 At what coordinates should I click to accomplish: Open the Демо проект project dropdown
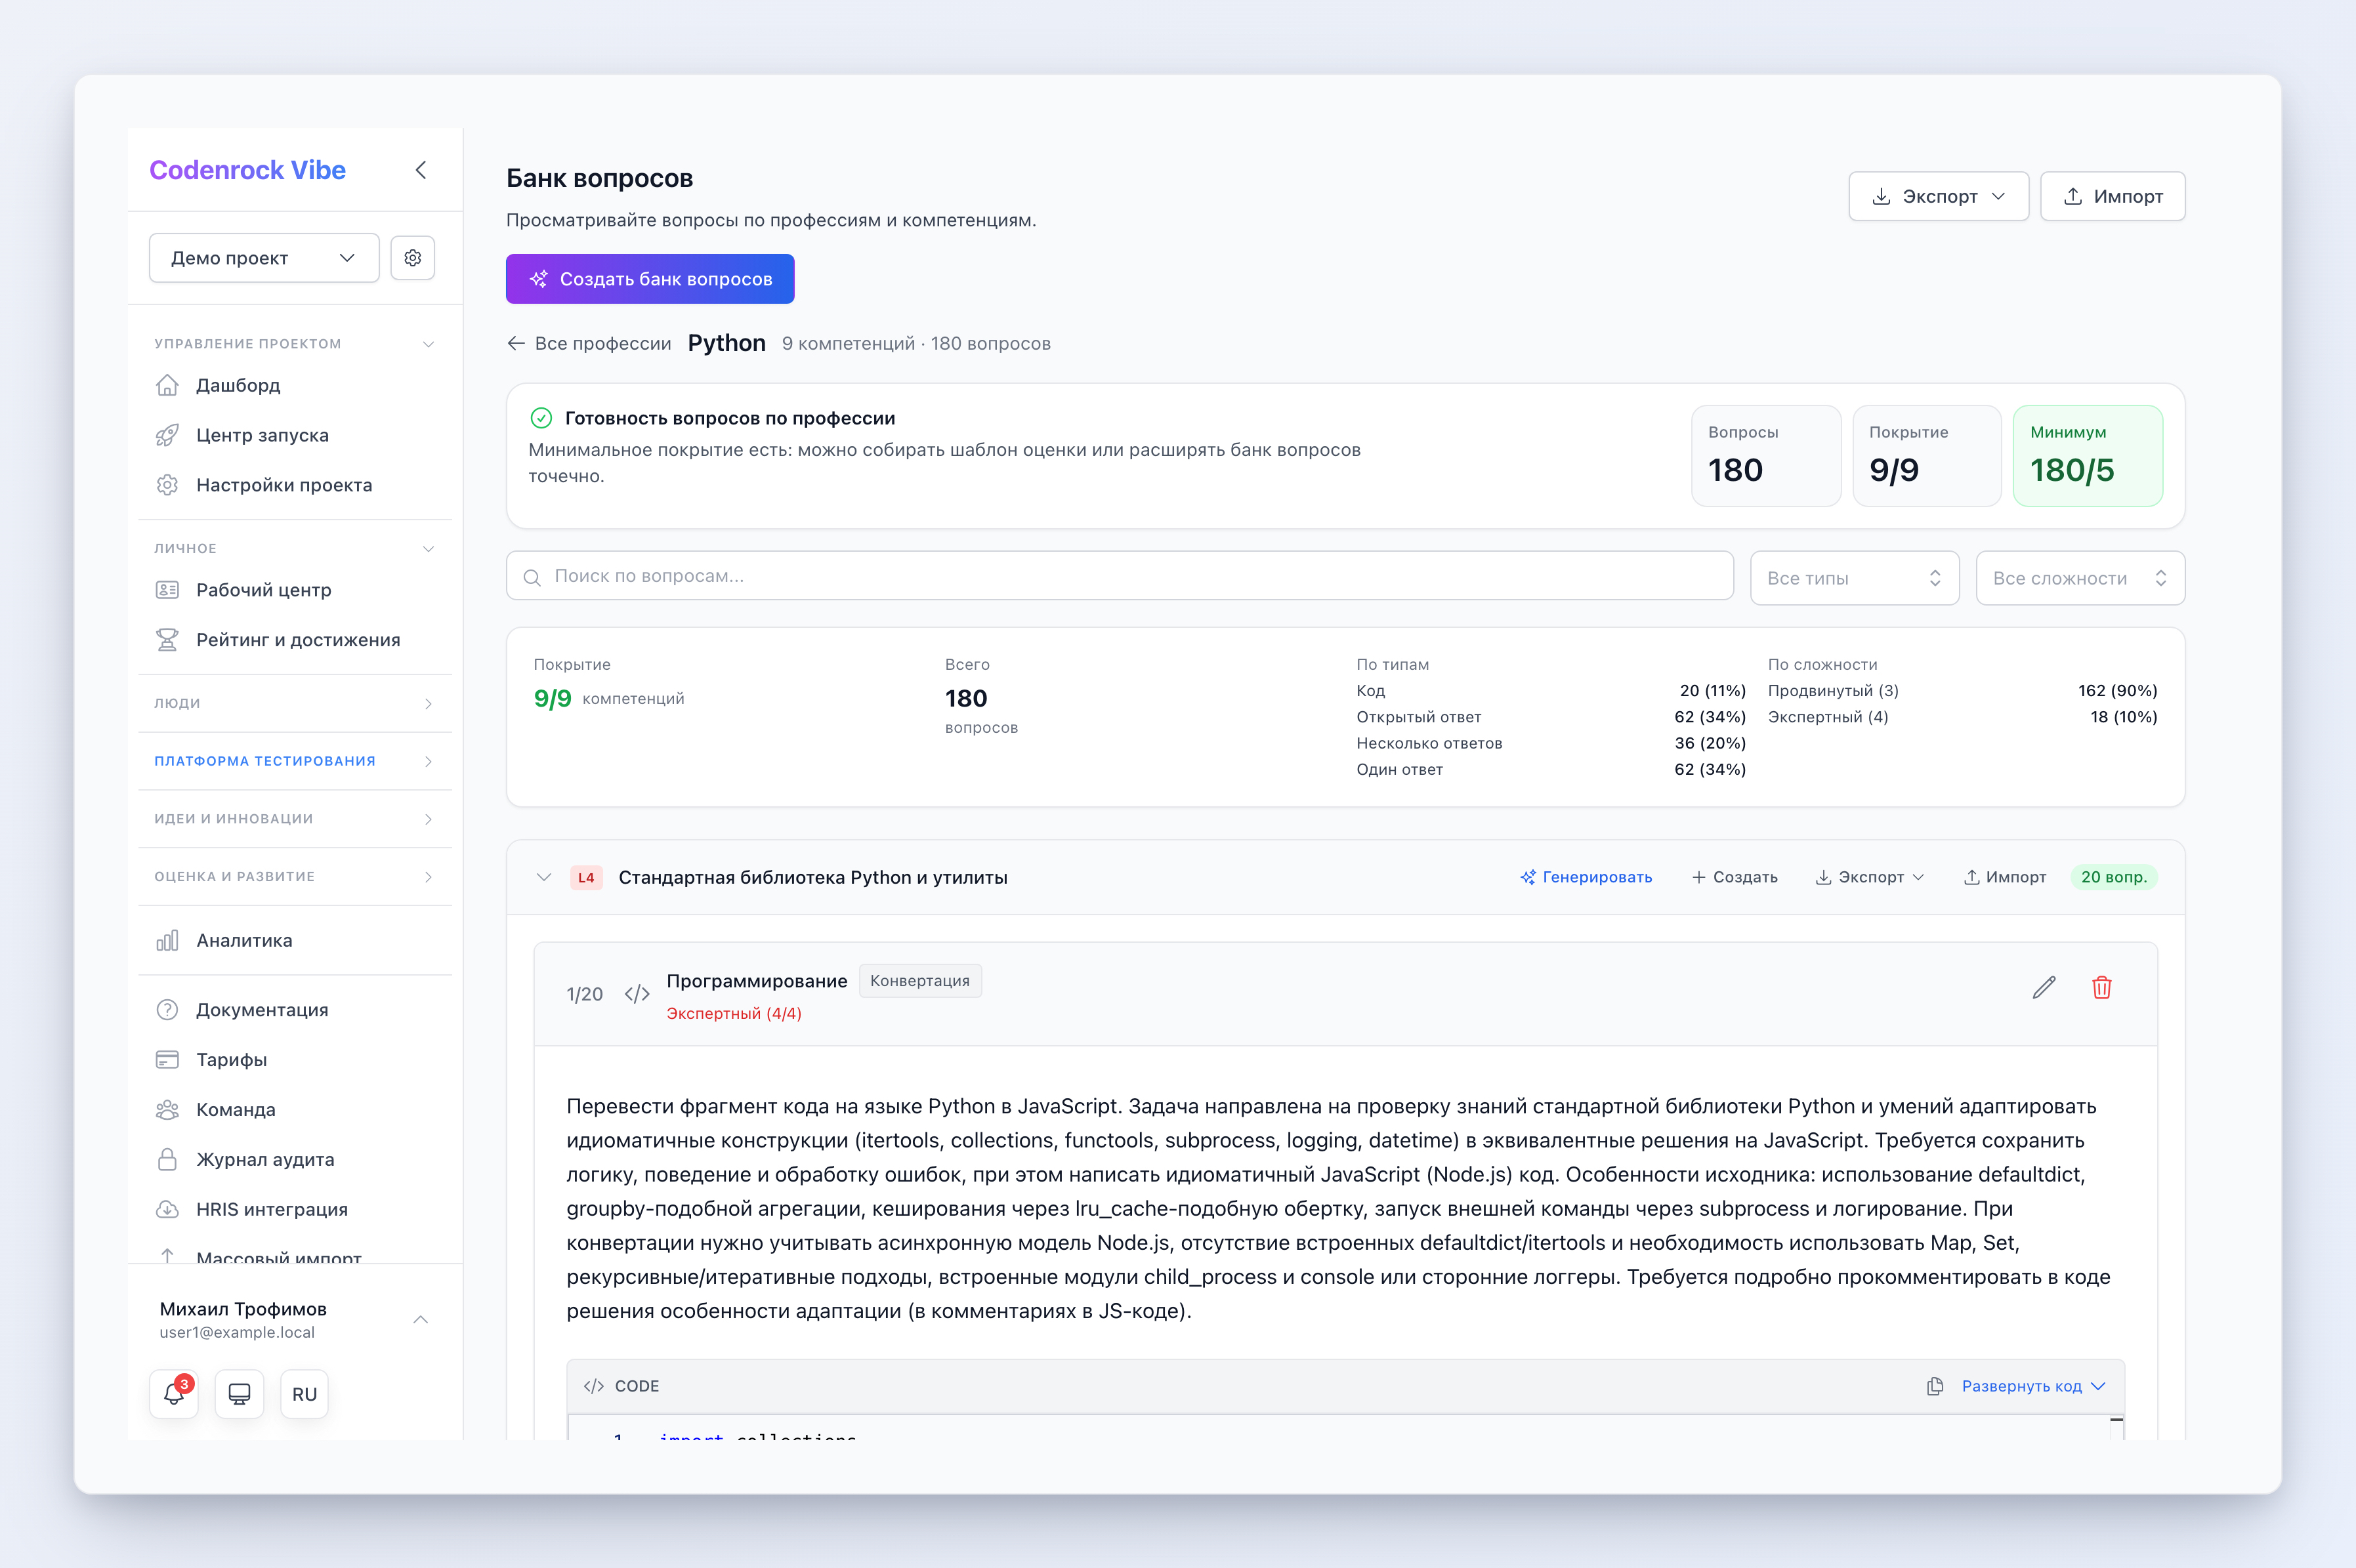[264, 258]
